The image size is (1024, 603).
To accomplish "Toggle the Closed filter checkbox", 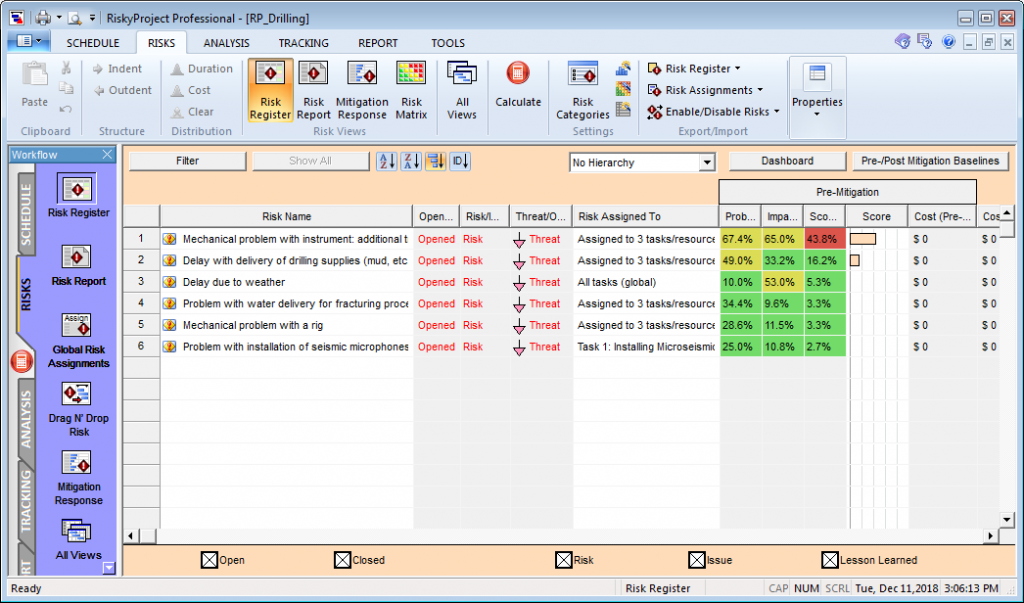I will [342, 560].
